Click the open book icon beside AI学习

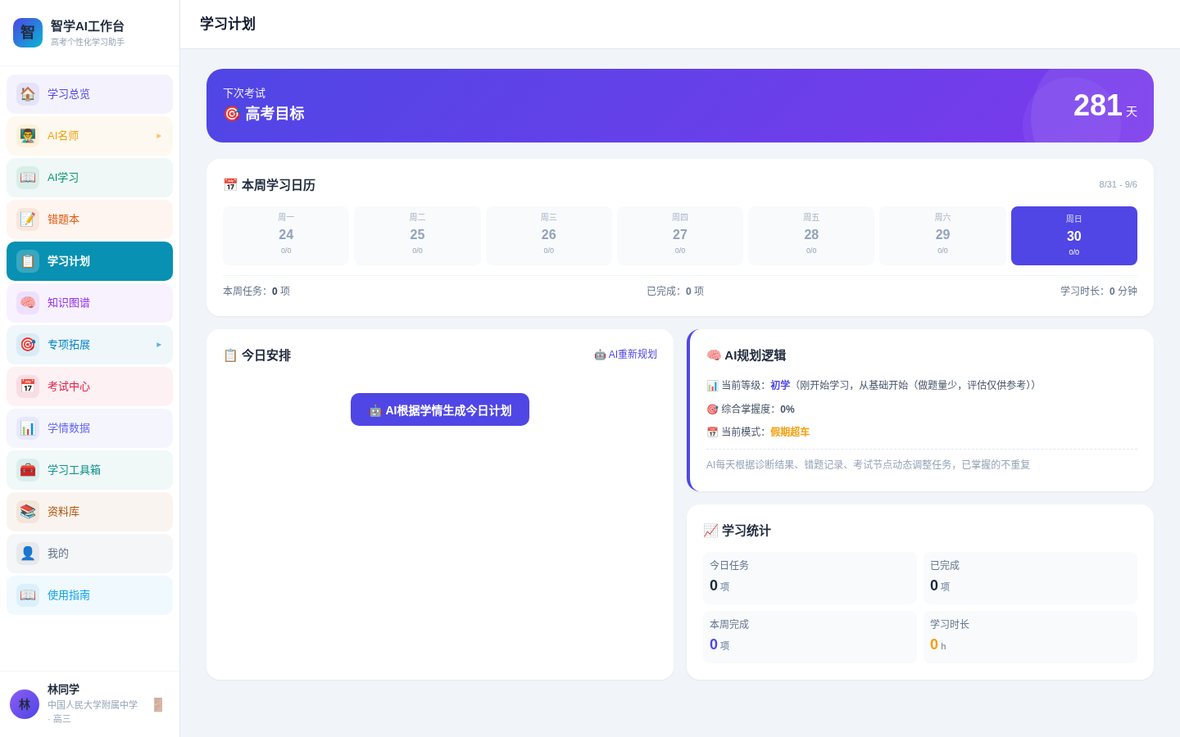coord(28,178)
